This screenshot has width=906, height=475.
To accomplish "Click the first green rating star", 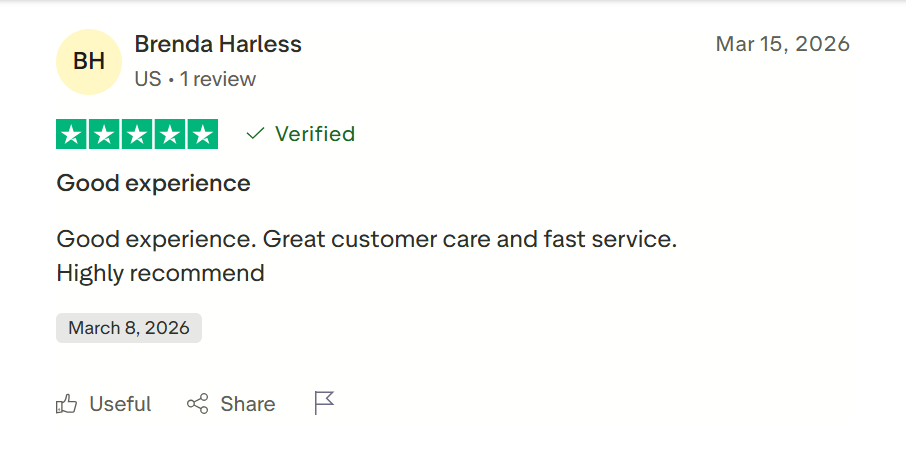I will (72, 135).
